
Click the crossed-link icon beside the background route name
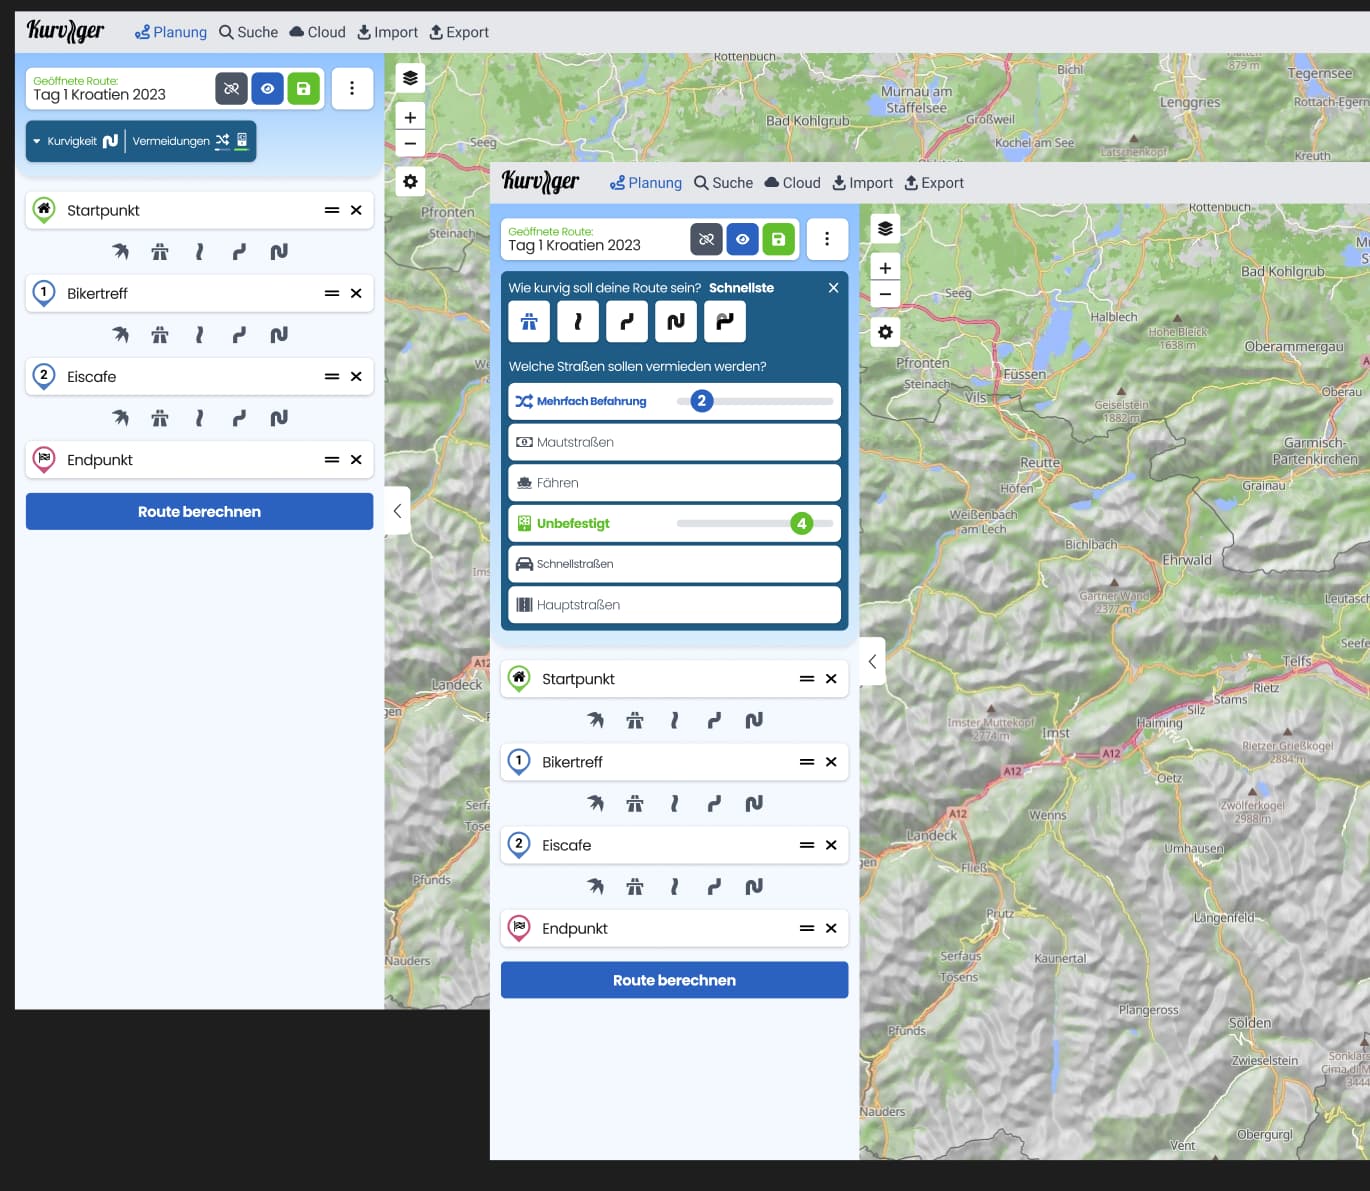pyautogui.click(x=231, y=89)
